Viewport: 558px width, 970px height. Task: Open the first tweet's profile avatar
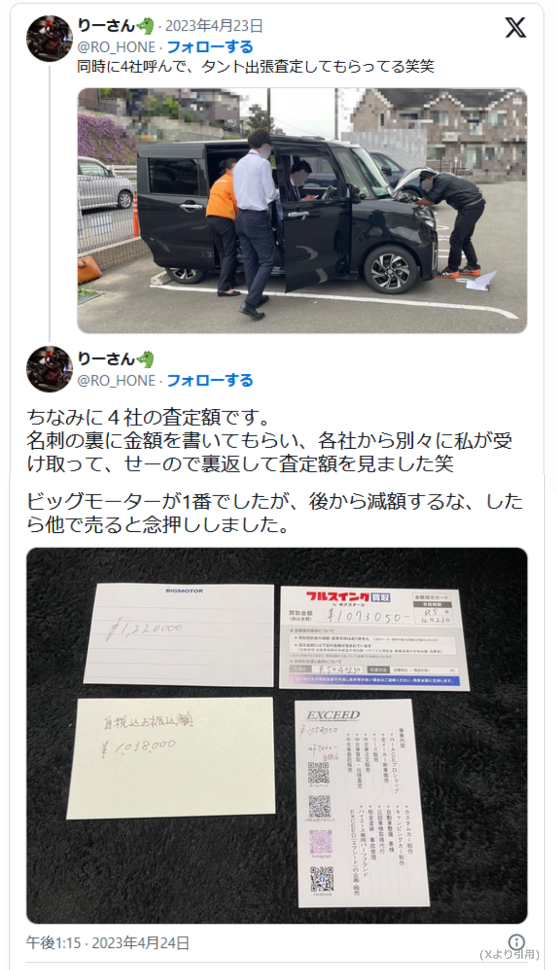click(49, 38)
